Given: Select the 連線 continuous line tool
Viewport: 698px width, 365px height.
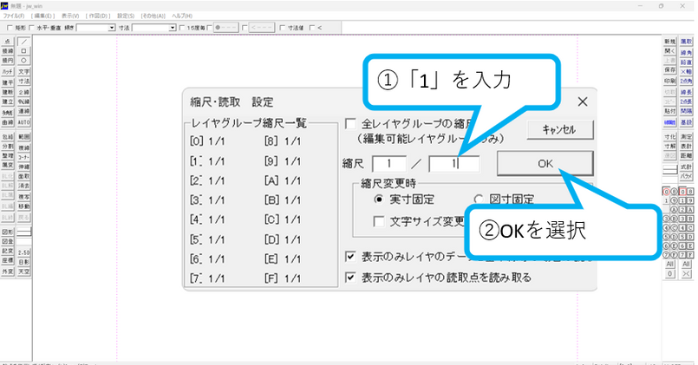Looking at the screenshot, I should click(24, 111).
